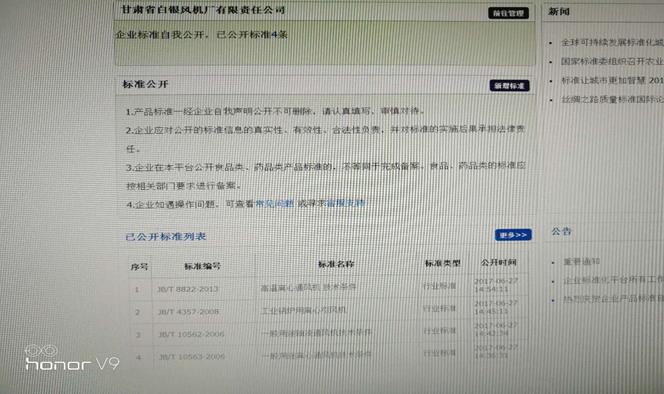Open the 常见问题 link

pyautogui.click(x=274, y=204)
